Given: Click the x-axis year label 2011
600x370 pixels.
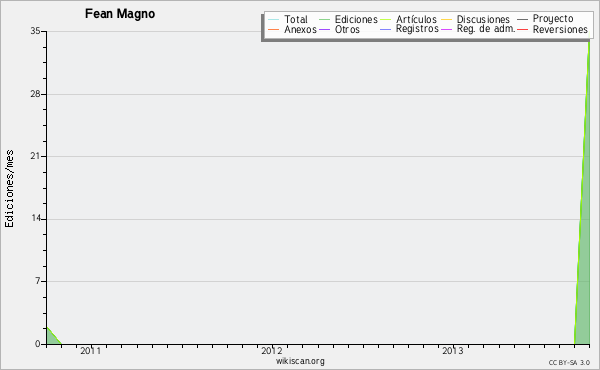Looking at the screenshot, I should pyautogui.click(x=91, y=350).
